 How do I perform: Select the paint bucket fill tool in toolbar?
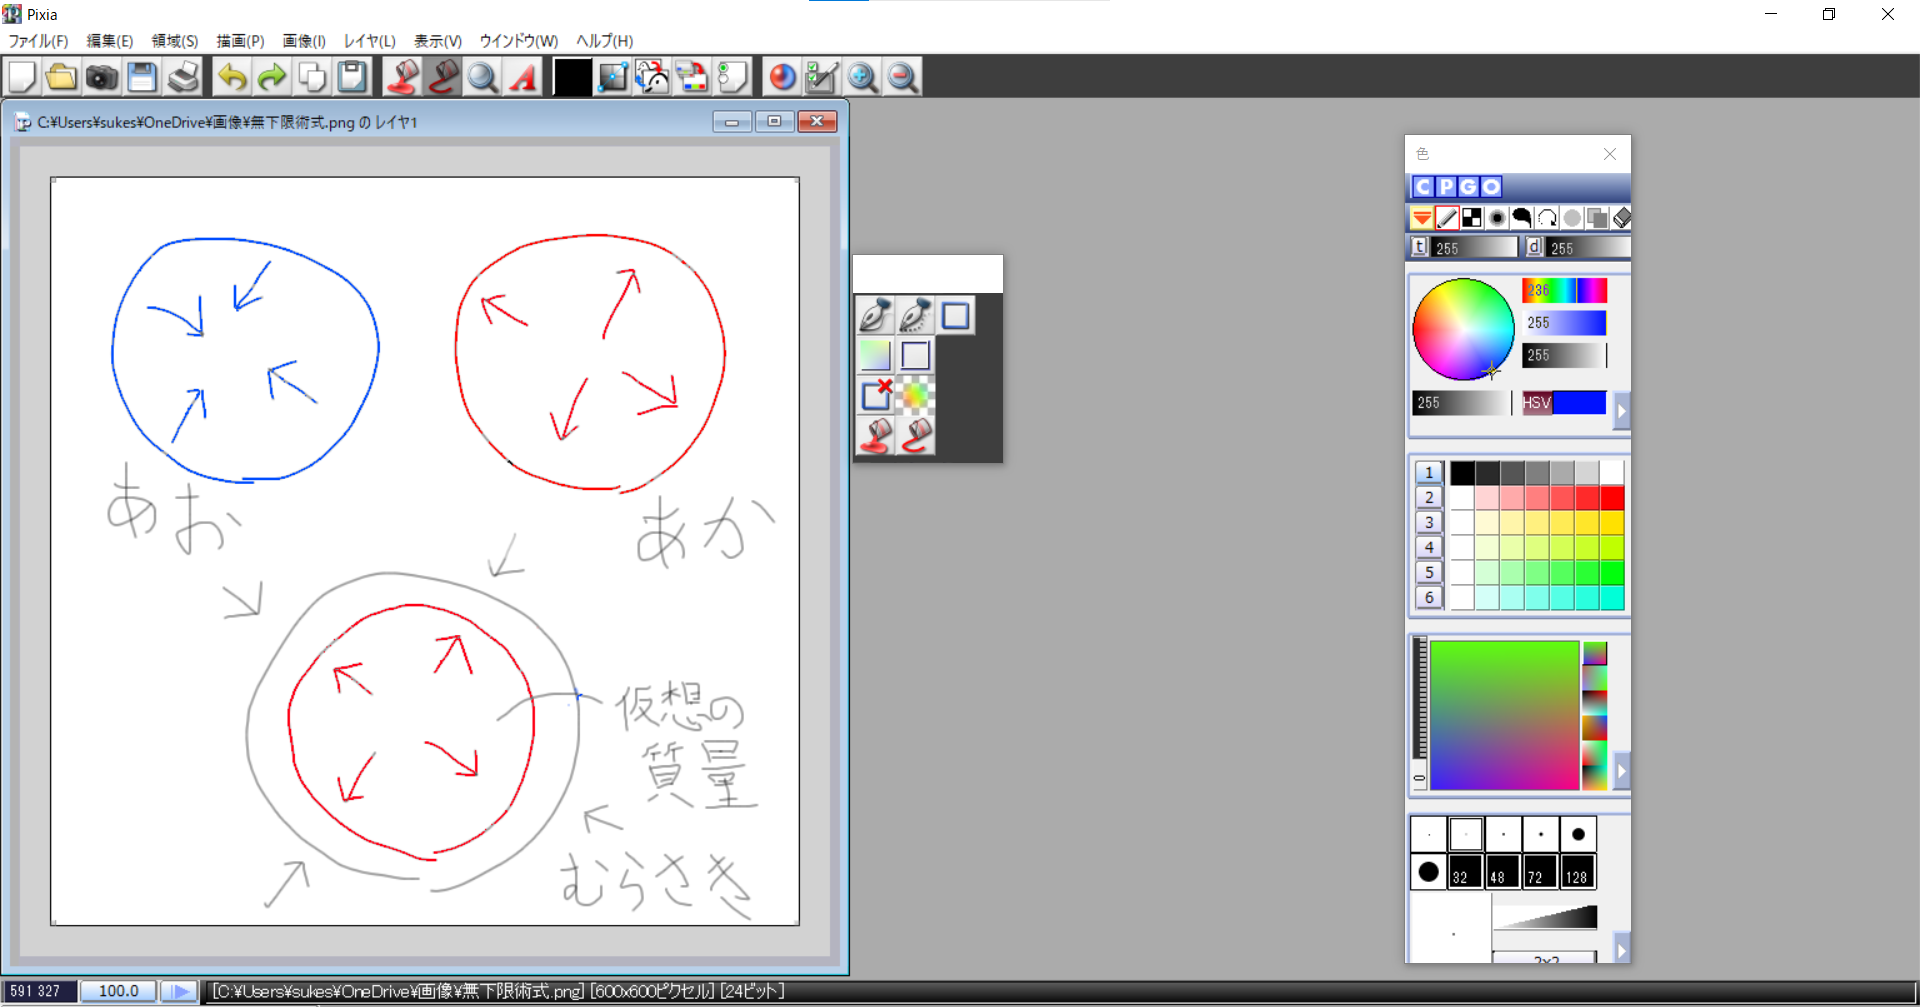tap(403, 77)
